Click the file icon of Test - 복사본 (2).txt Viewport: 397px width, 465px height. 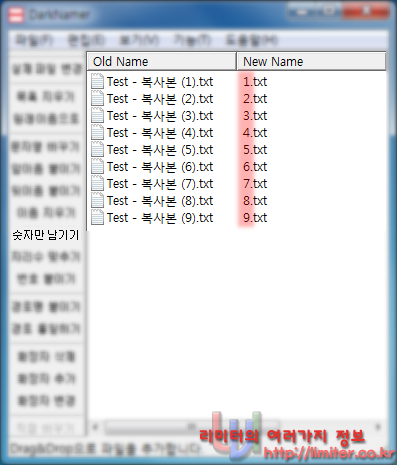click(x=97, y=99)
